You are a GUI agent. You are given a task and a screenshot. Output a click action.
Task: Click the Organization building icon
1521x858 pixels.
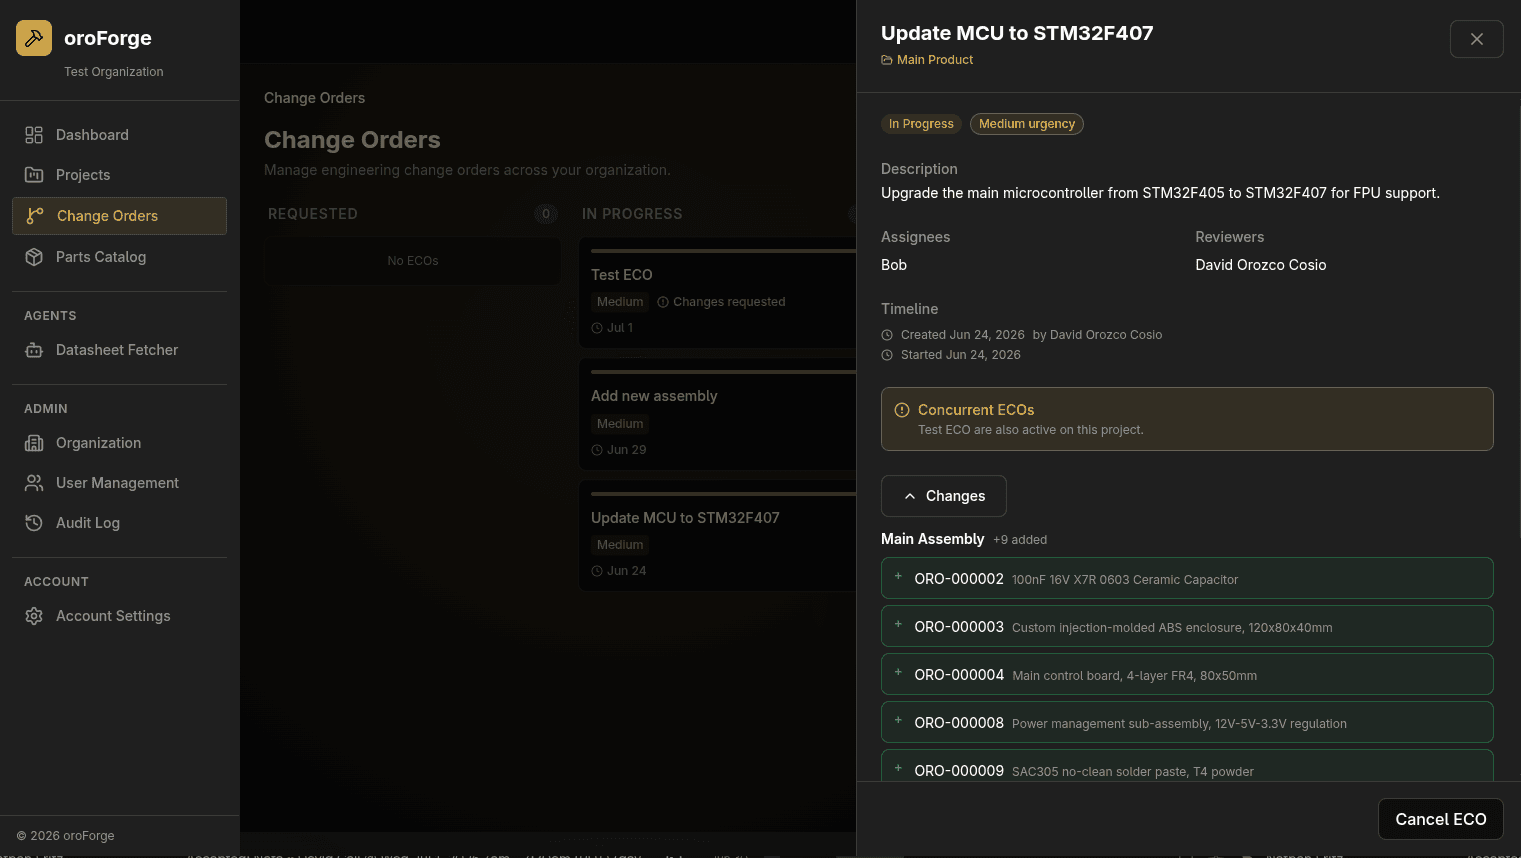click(x=34, y=443)
